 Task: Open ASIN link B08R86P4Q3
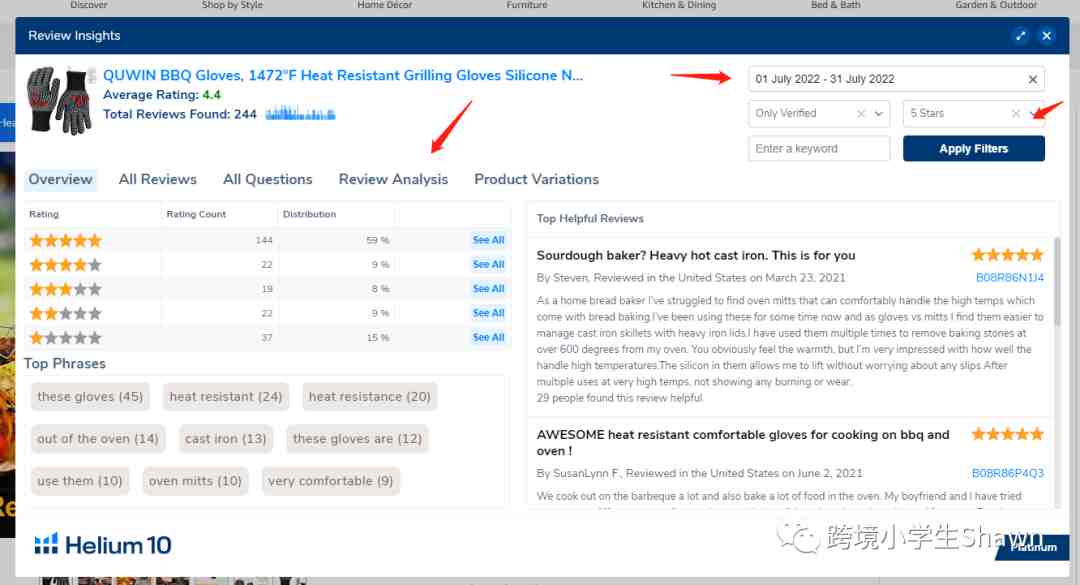tap(1008, 473)
